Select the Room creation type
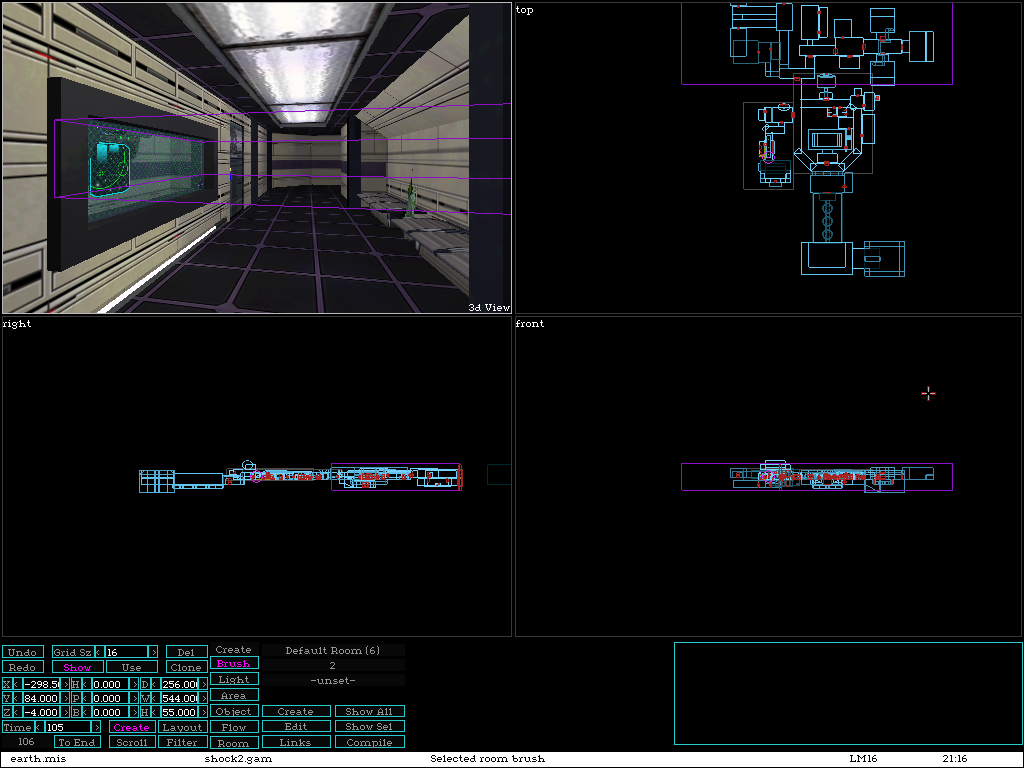Screen dimensions: 1024x768 pyautogui.click(x=234, y=743)
